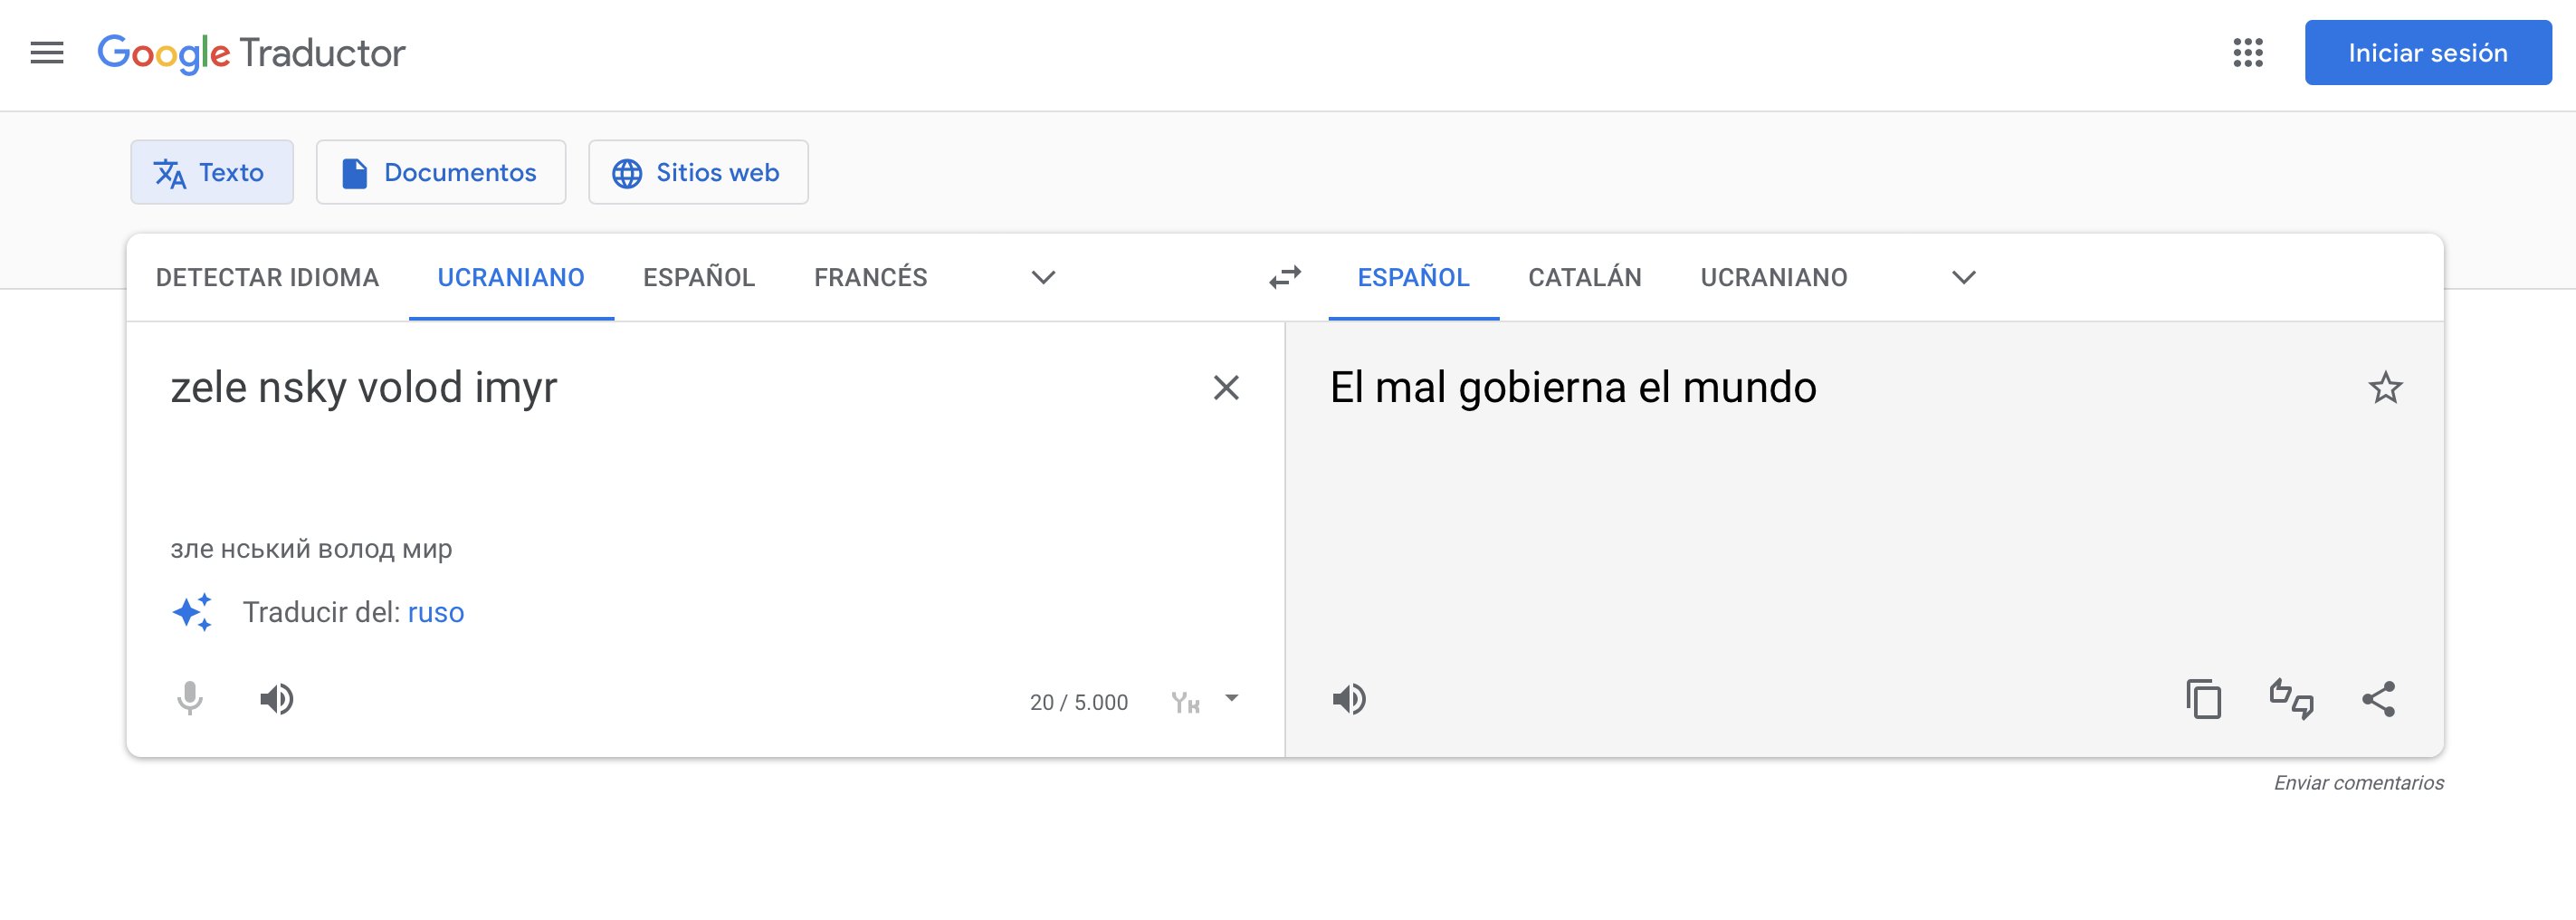Click the Iniciar sesión button
Viewport: 2576px width, 920px height.
coord(2427,53)
